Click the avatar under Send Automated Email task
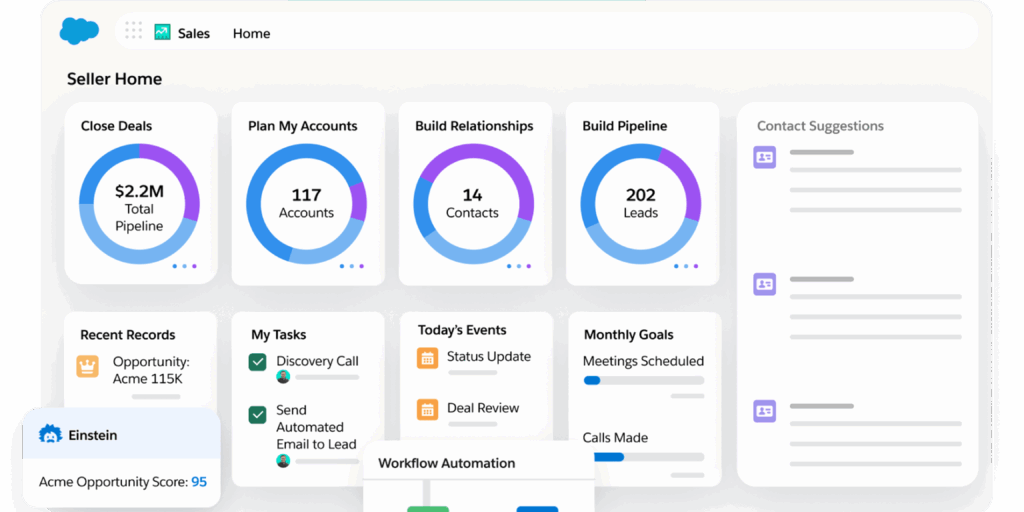 pyautogui.click(x=283, y=461)
